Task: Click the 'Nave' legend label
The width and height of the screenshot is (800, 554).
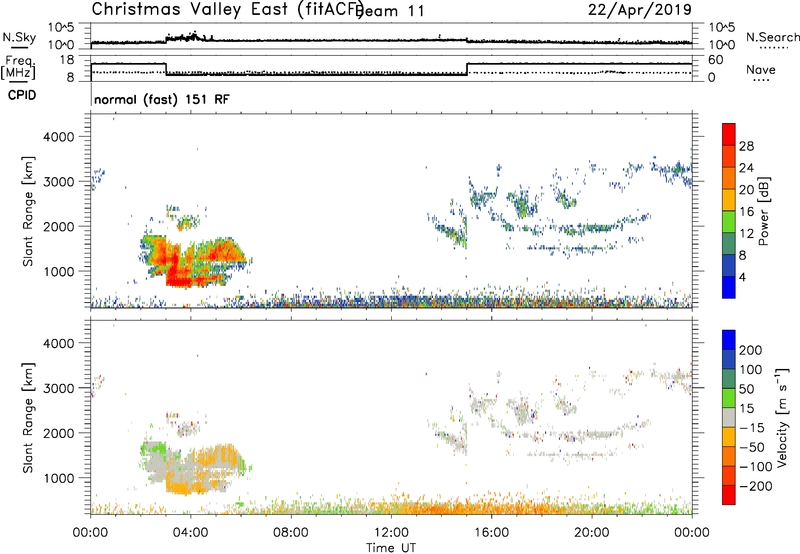Action: [x=760, y=70]
